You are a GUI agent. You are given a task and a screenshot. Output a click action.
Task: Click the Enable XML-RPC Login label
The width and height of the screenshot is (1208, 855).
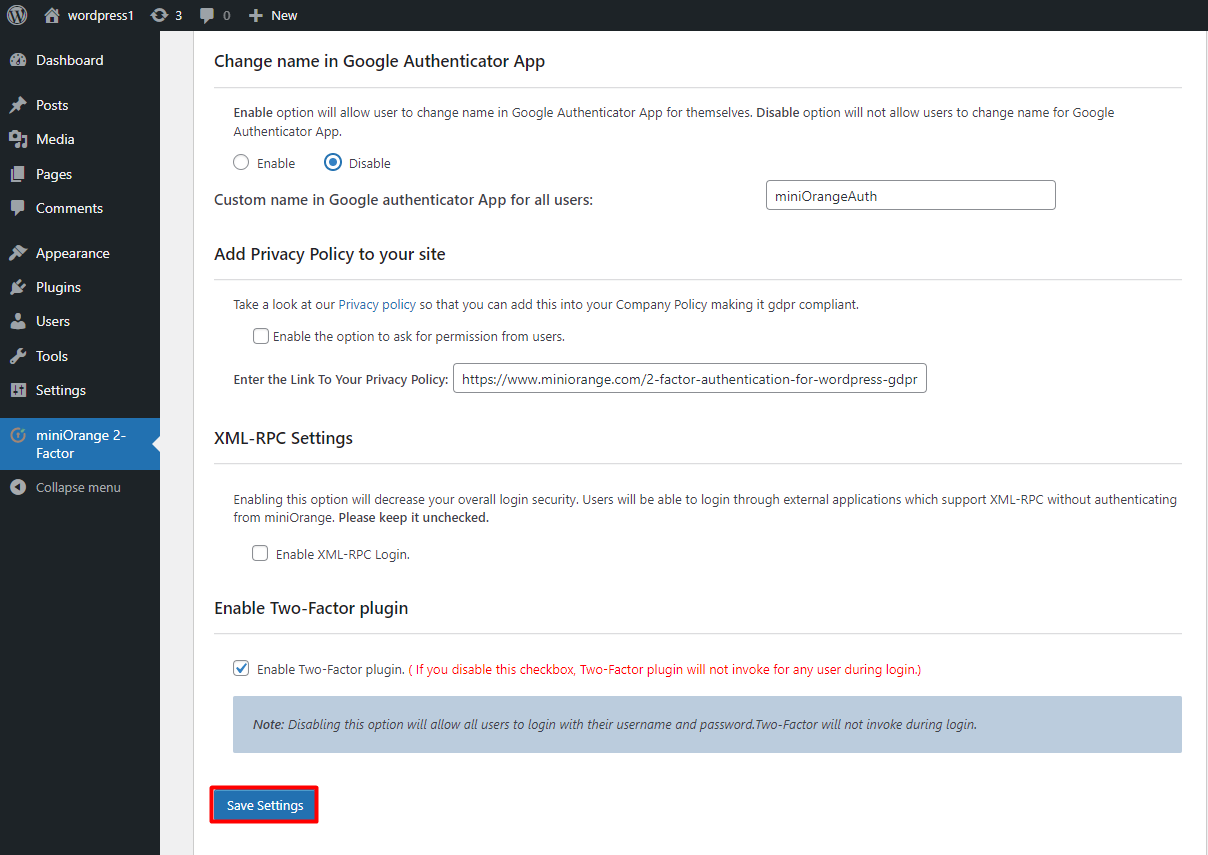343,554
